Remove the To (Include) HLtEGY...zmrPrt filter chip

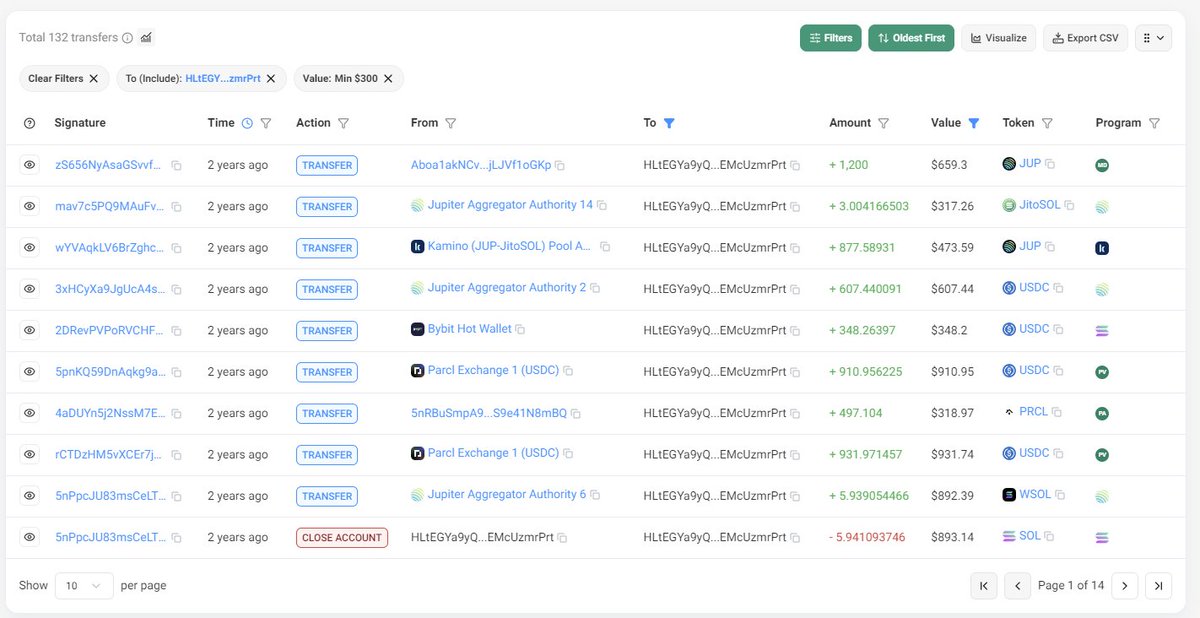(272, 78)
